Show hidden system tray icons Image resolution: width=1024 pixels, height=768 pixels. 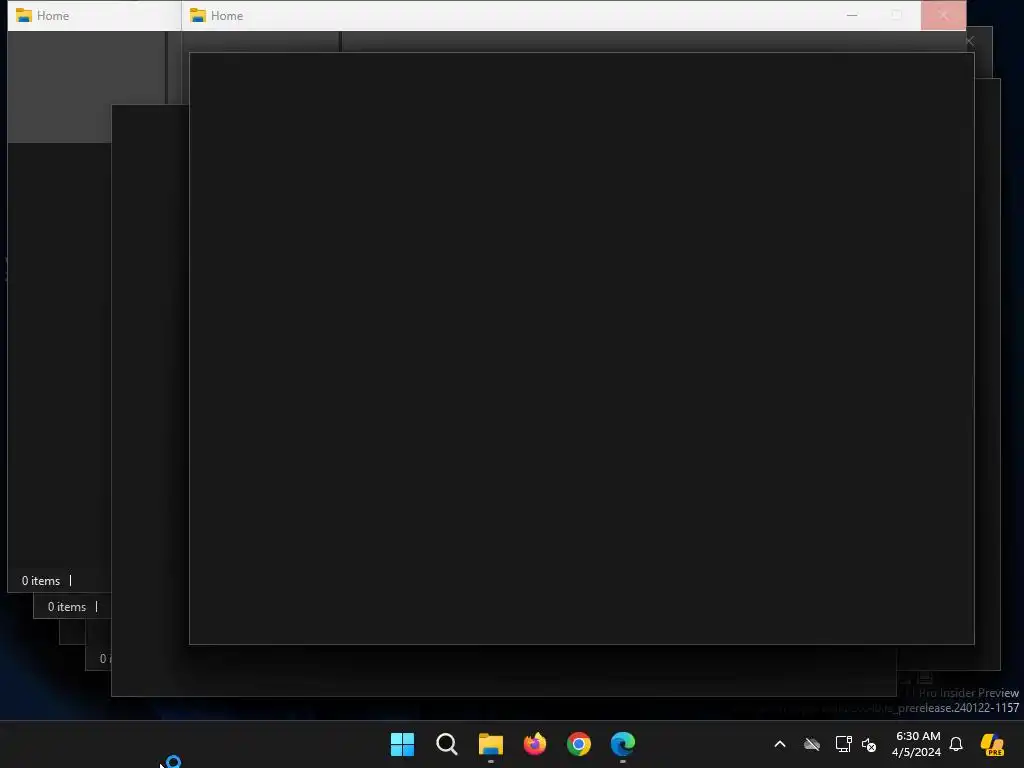780,744
